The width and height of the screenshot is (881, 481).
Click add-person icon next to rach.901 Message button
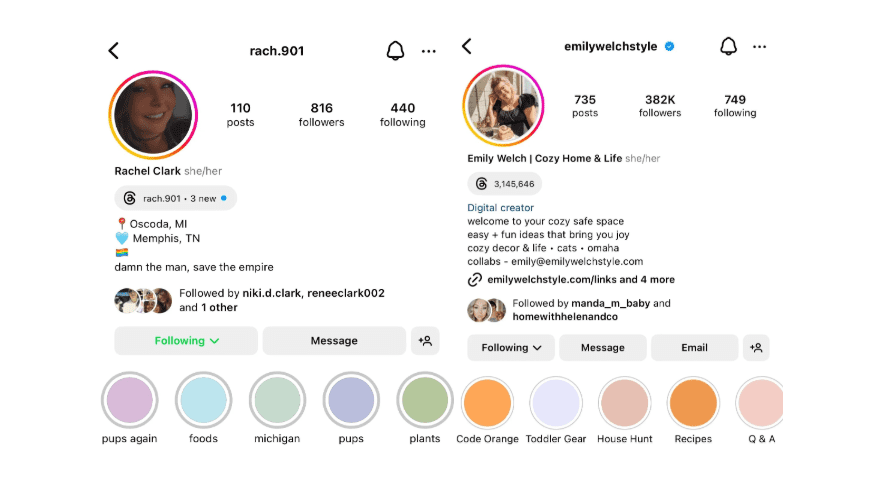click(425, 341)
